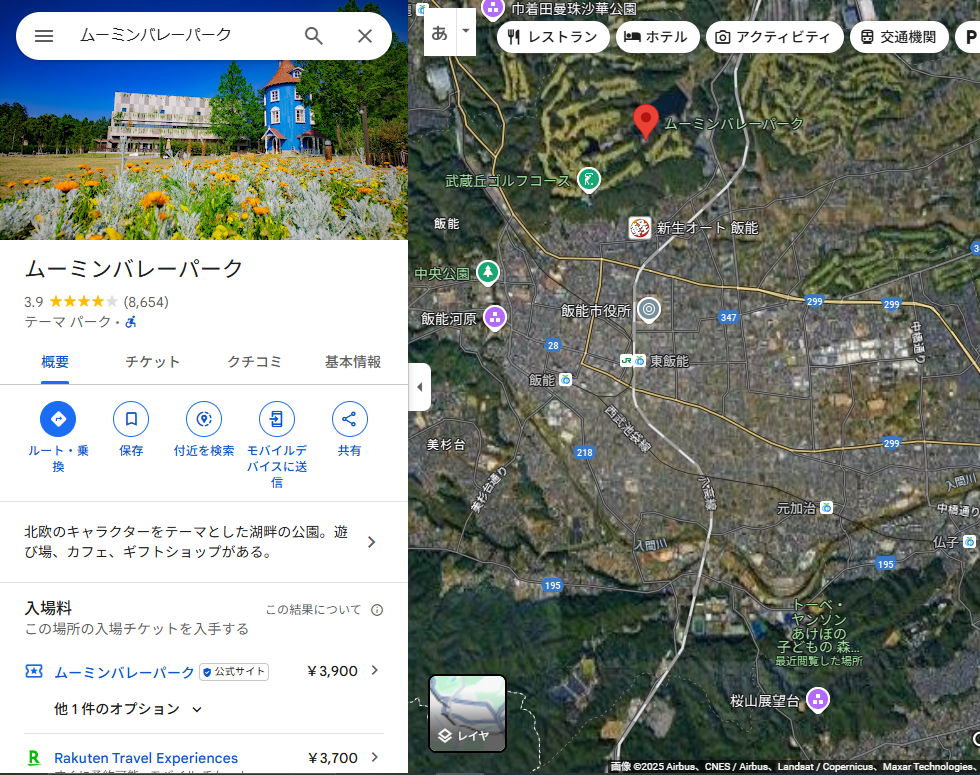Viewport: 980px width, 775px height.
Task: Click the ルート・乗換 directions icon
Action: (x=58, y=419)
